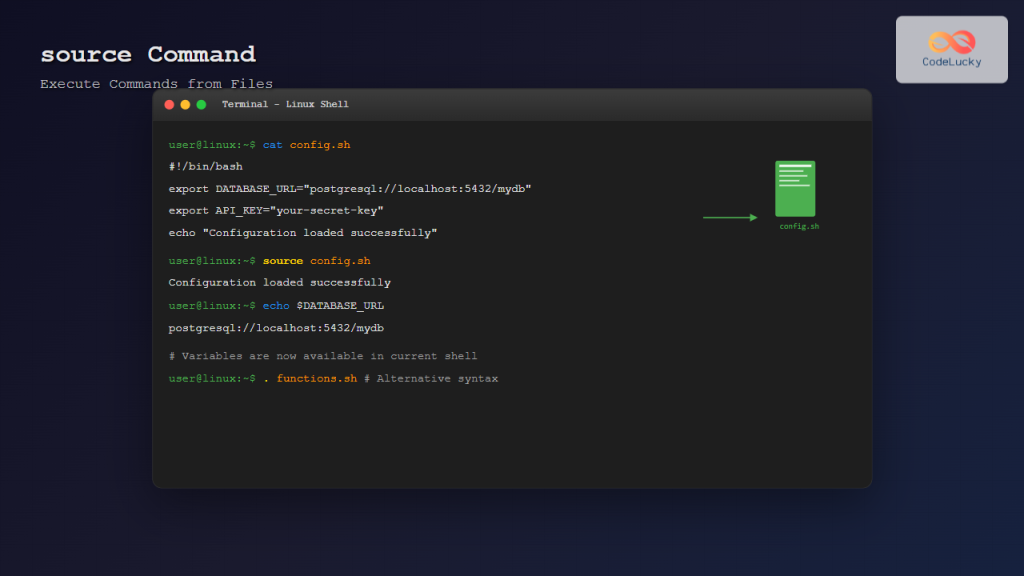Click the config.sh label under the file icon
Image resolution: width=1024 pixels, height=576 pixels.
[x=799, y=227]
